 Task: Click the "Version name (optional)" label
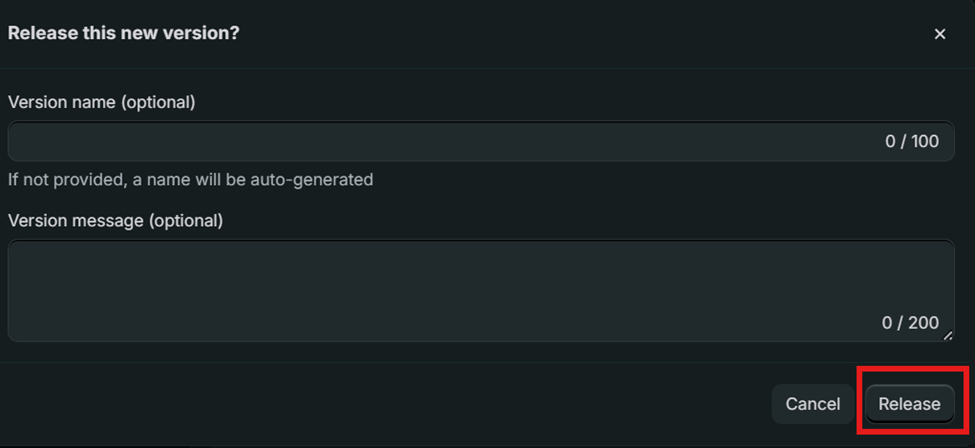(101, 102)
